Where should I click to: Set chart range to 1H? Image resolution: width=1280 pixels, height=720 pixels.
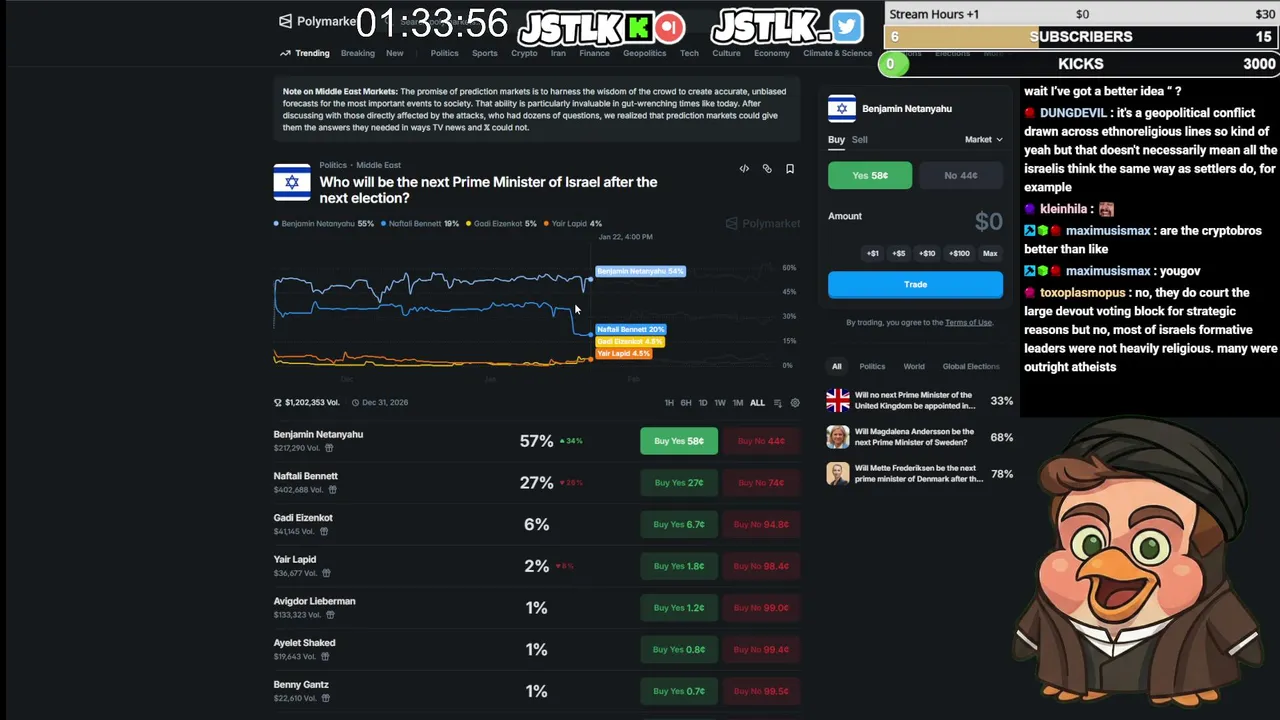click(669, 403)
